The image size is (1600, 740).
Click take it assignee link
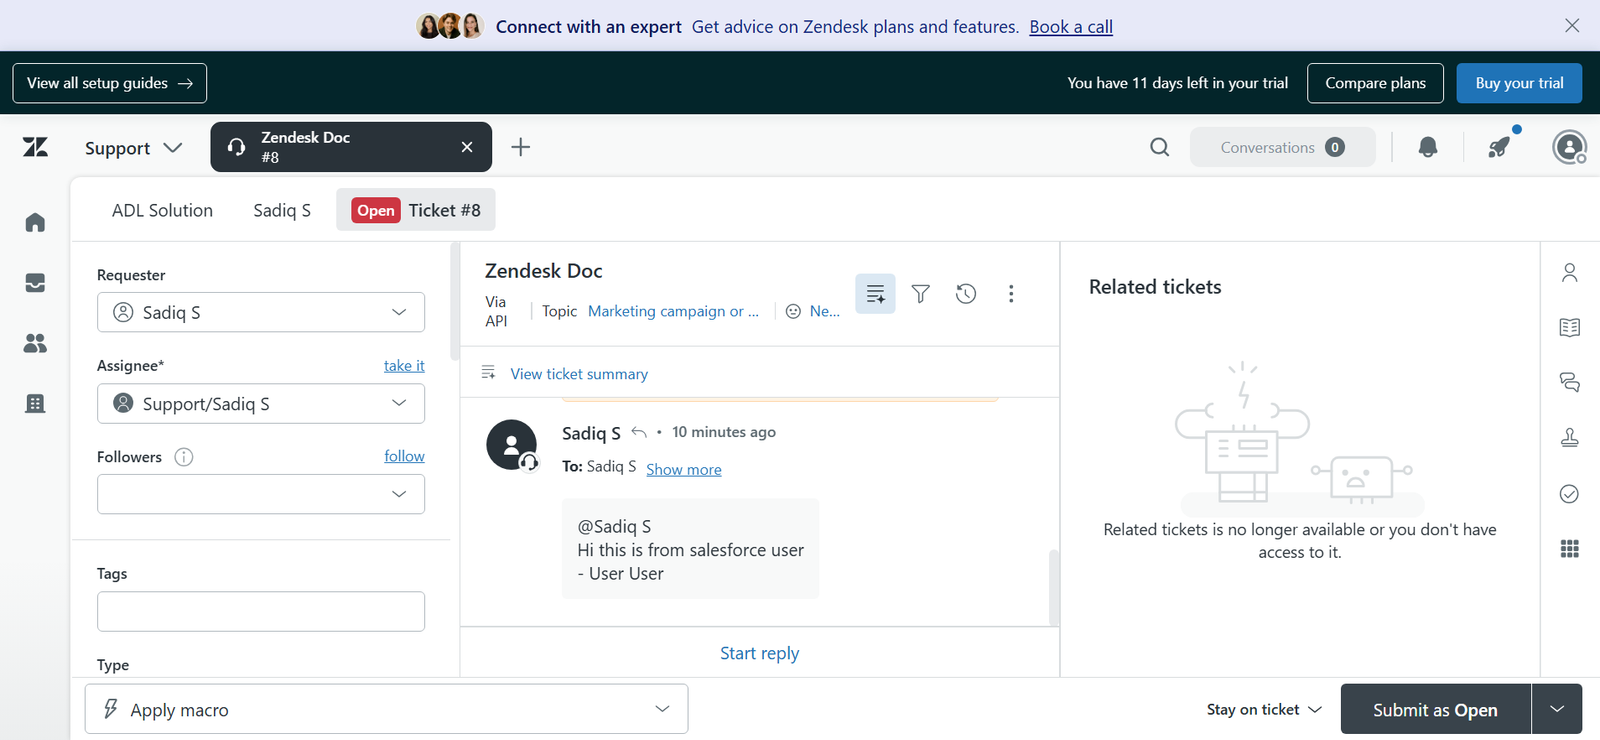point(404,366)
